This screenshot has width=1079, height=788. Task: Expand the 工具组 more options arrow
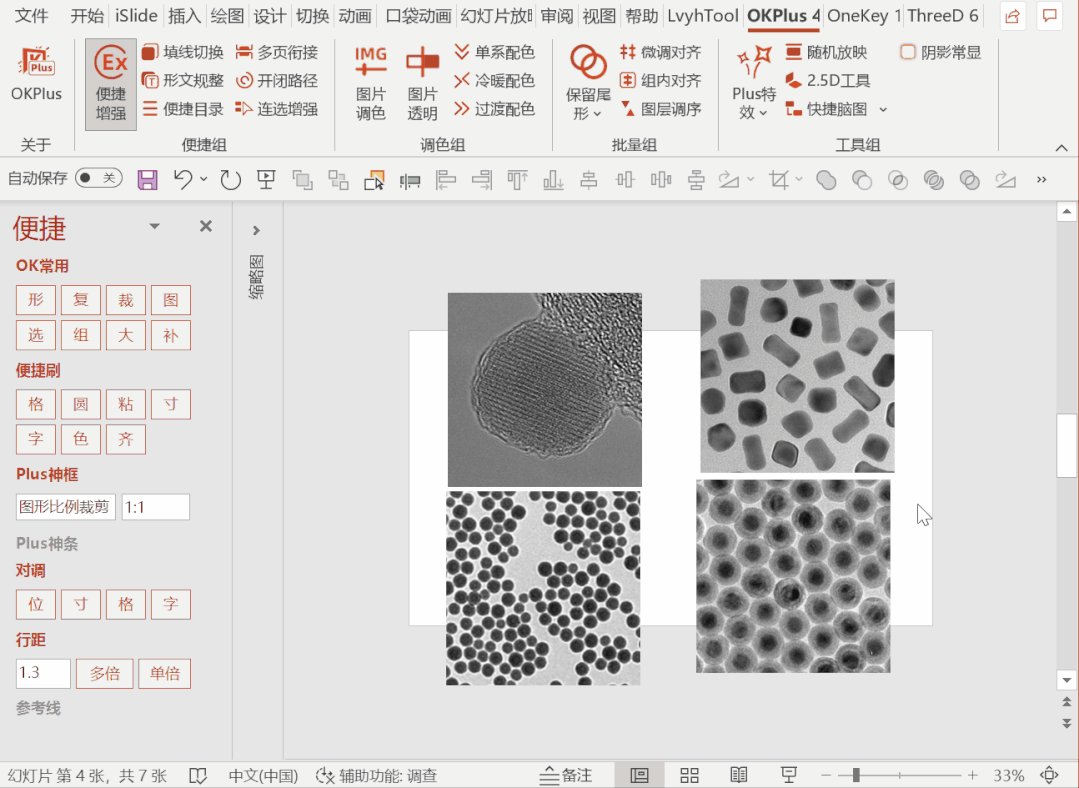pos(883,109)
